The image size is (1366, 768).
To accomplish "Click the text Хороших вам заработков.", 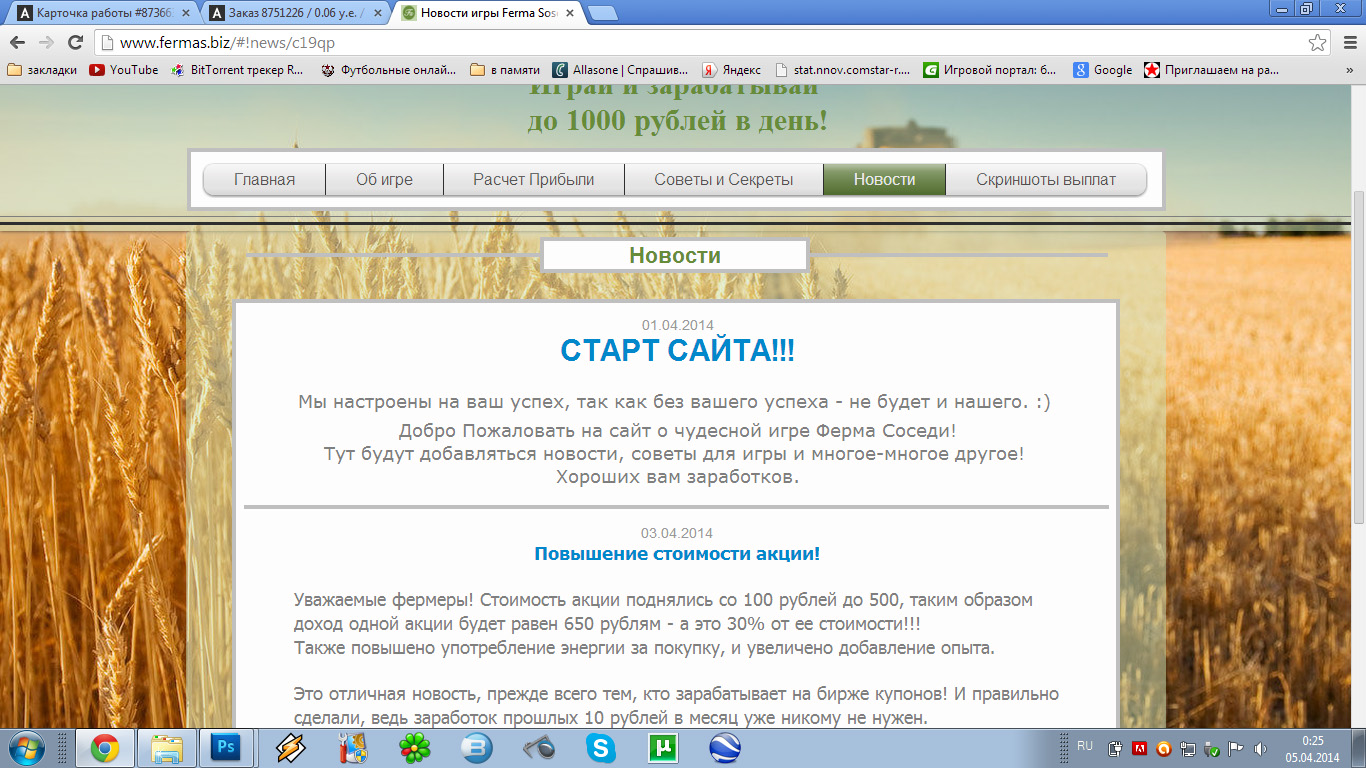I will 677,477.
